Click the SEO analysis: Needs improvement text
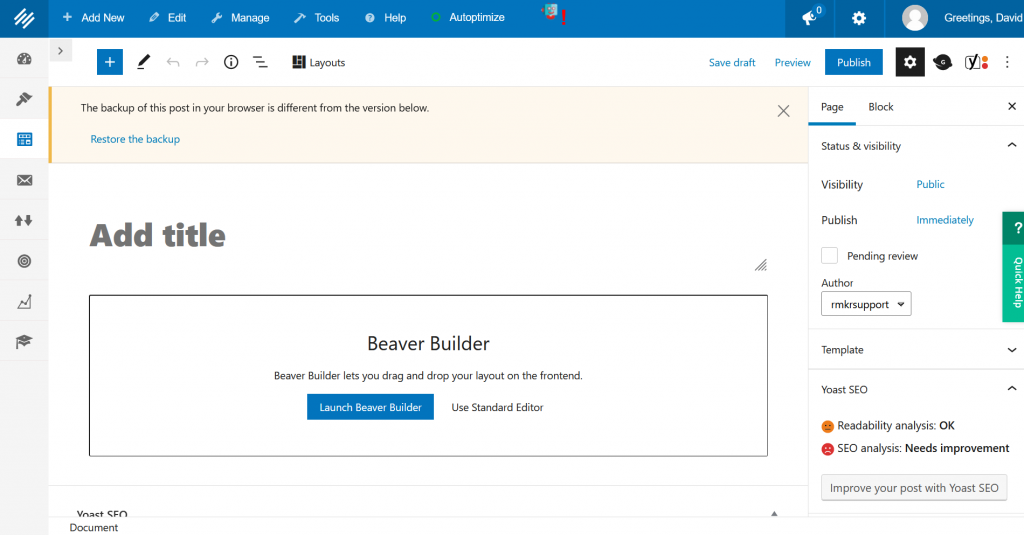The height and width of the screenshot is (535, 1024). pyautogui.click(x=923, y=448)
